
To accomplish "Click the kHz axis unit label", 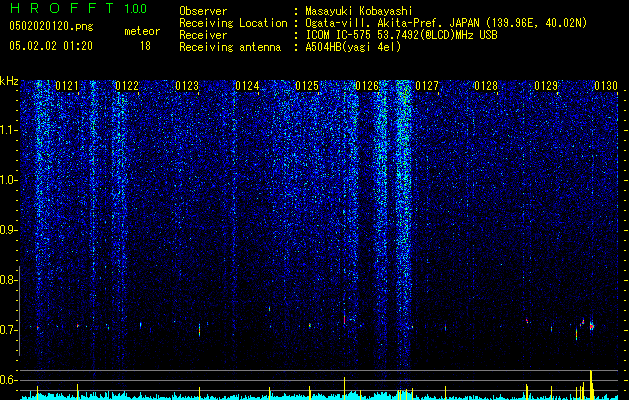I will click(9, 81).
